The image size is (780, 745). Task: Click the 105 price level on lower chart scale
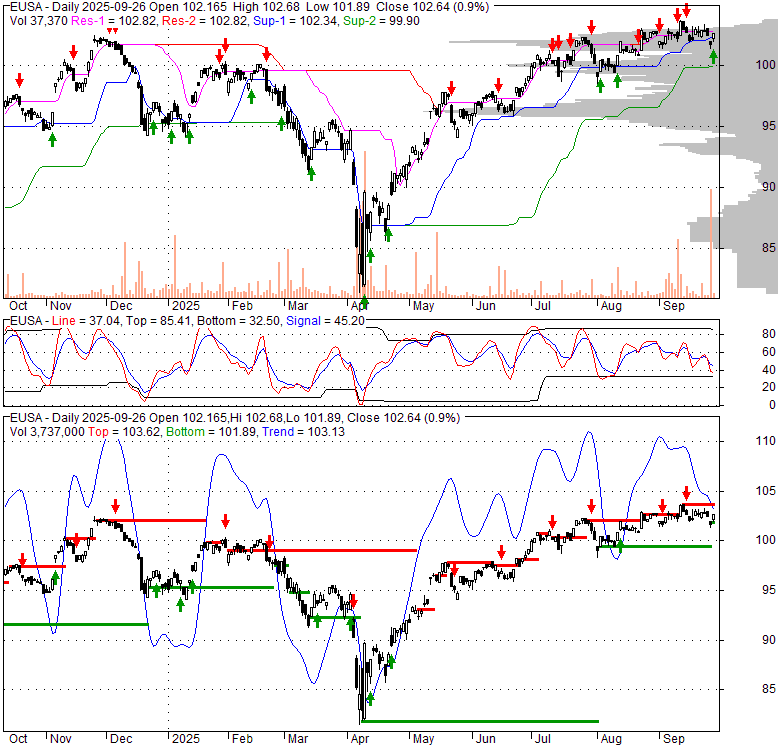[766, 490]
